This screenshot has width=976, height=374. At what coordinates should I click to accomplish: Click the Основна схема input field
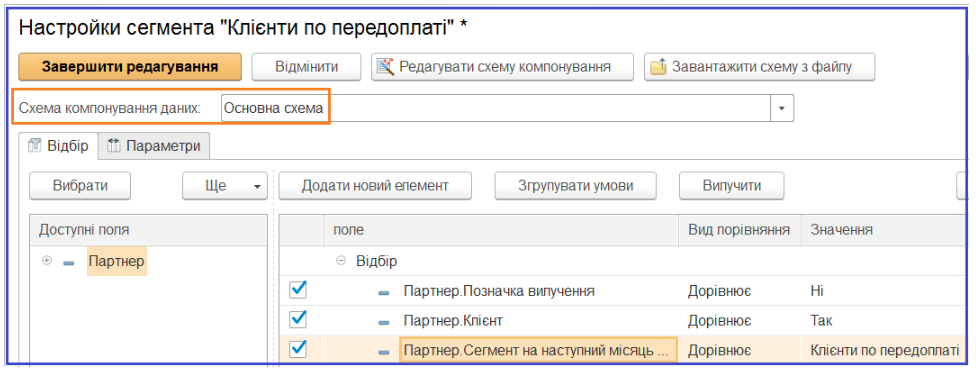tap(495, 108)
